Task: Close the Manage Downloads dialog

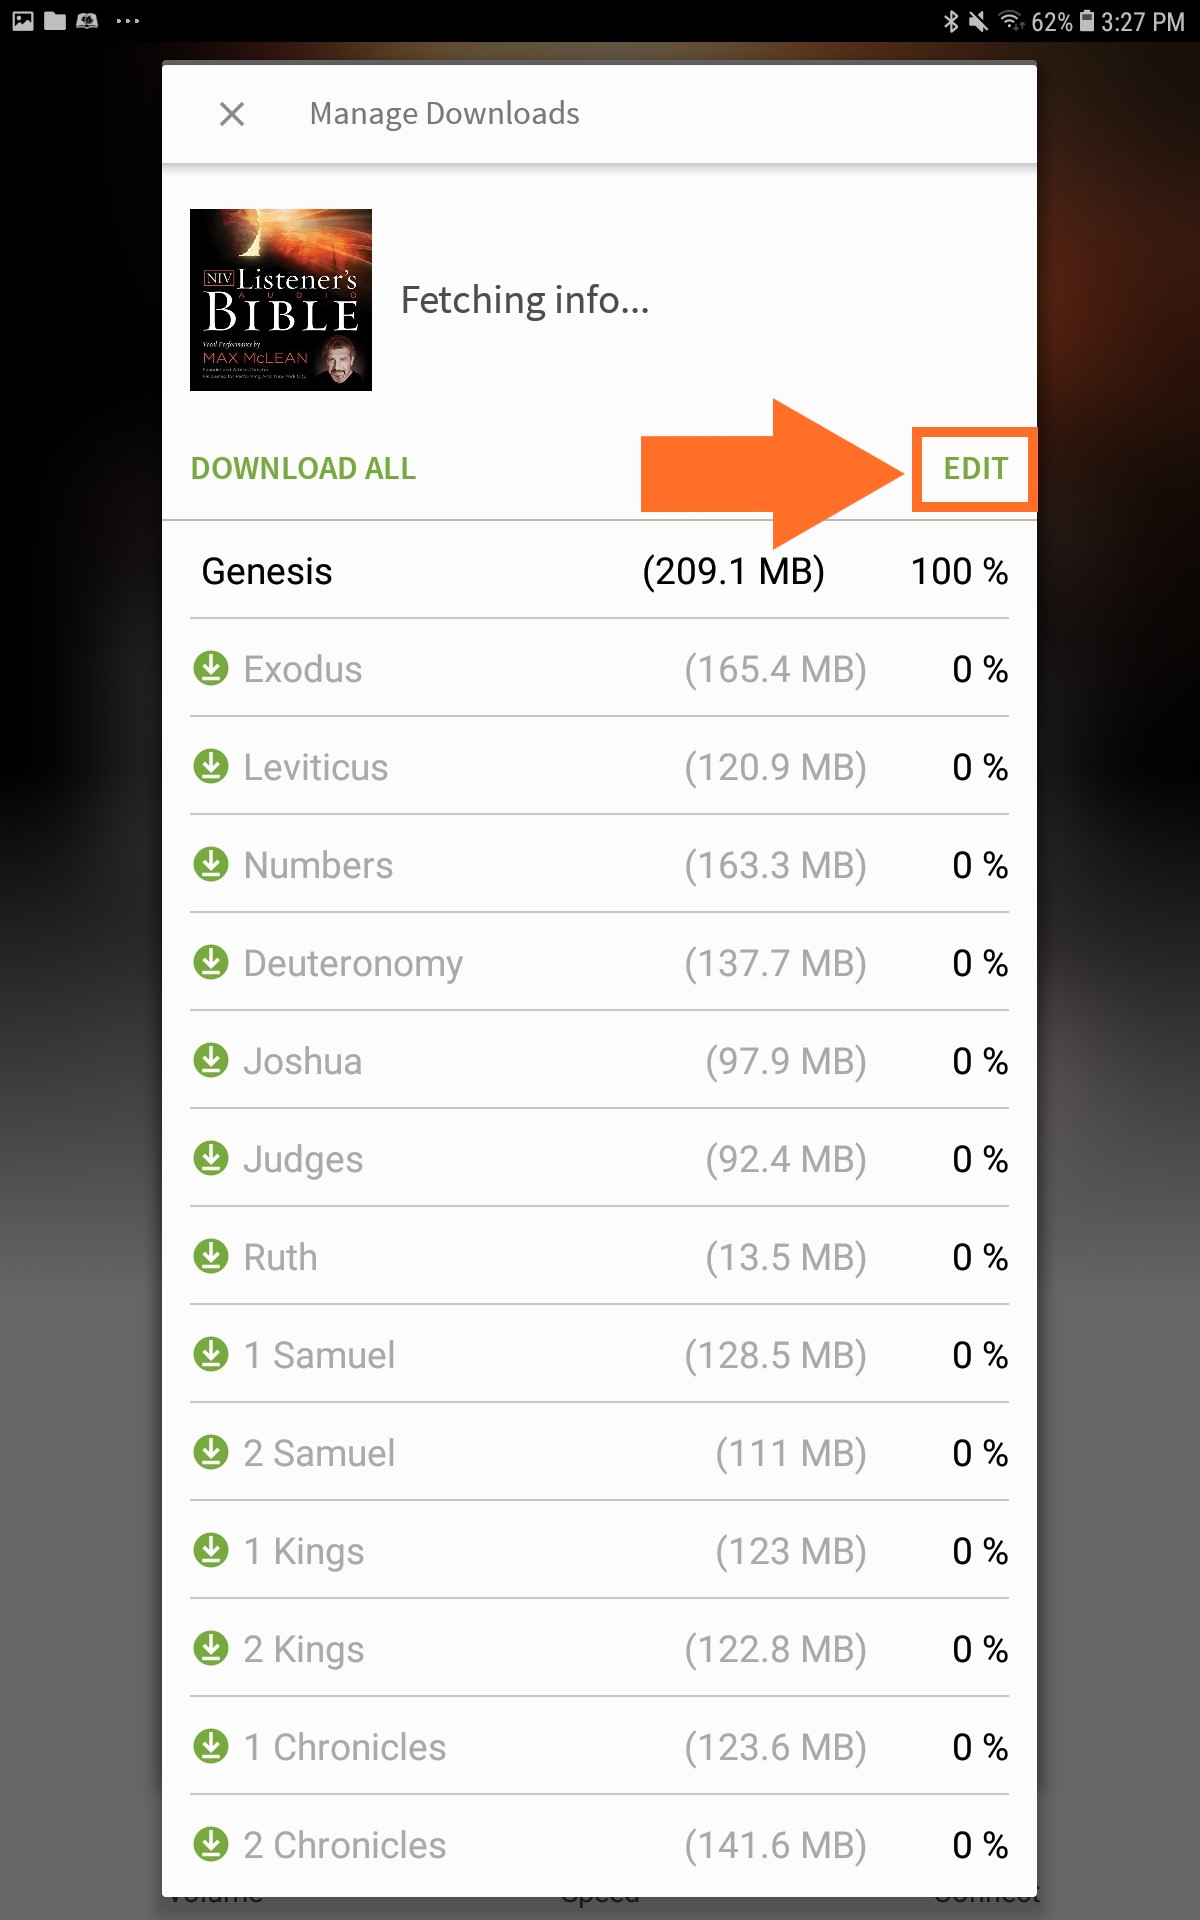Action: (x=232, y=114)
